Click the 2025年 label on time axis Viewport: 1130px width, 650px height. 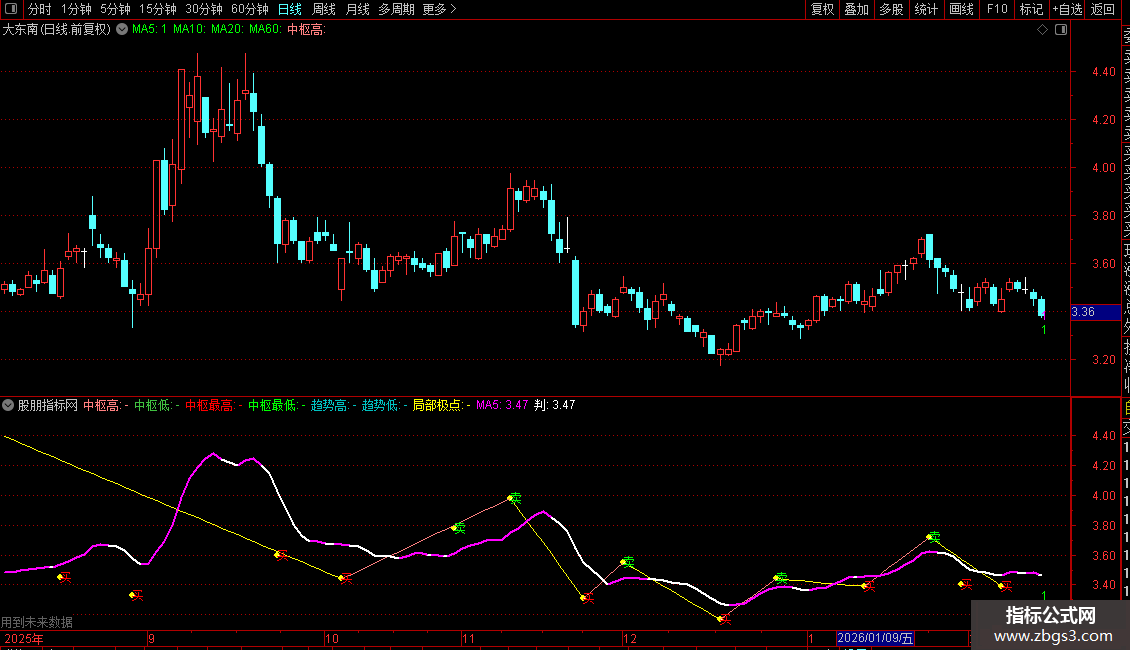(24, 638)
